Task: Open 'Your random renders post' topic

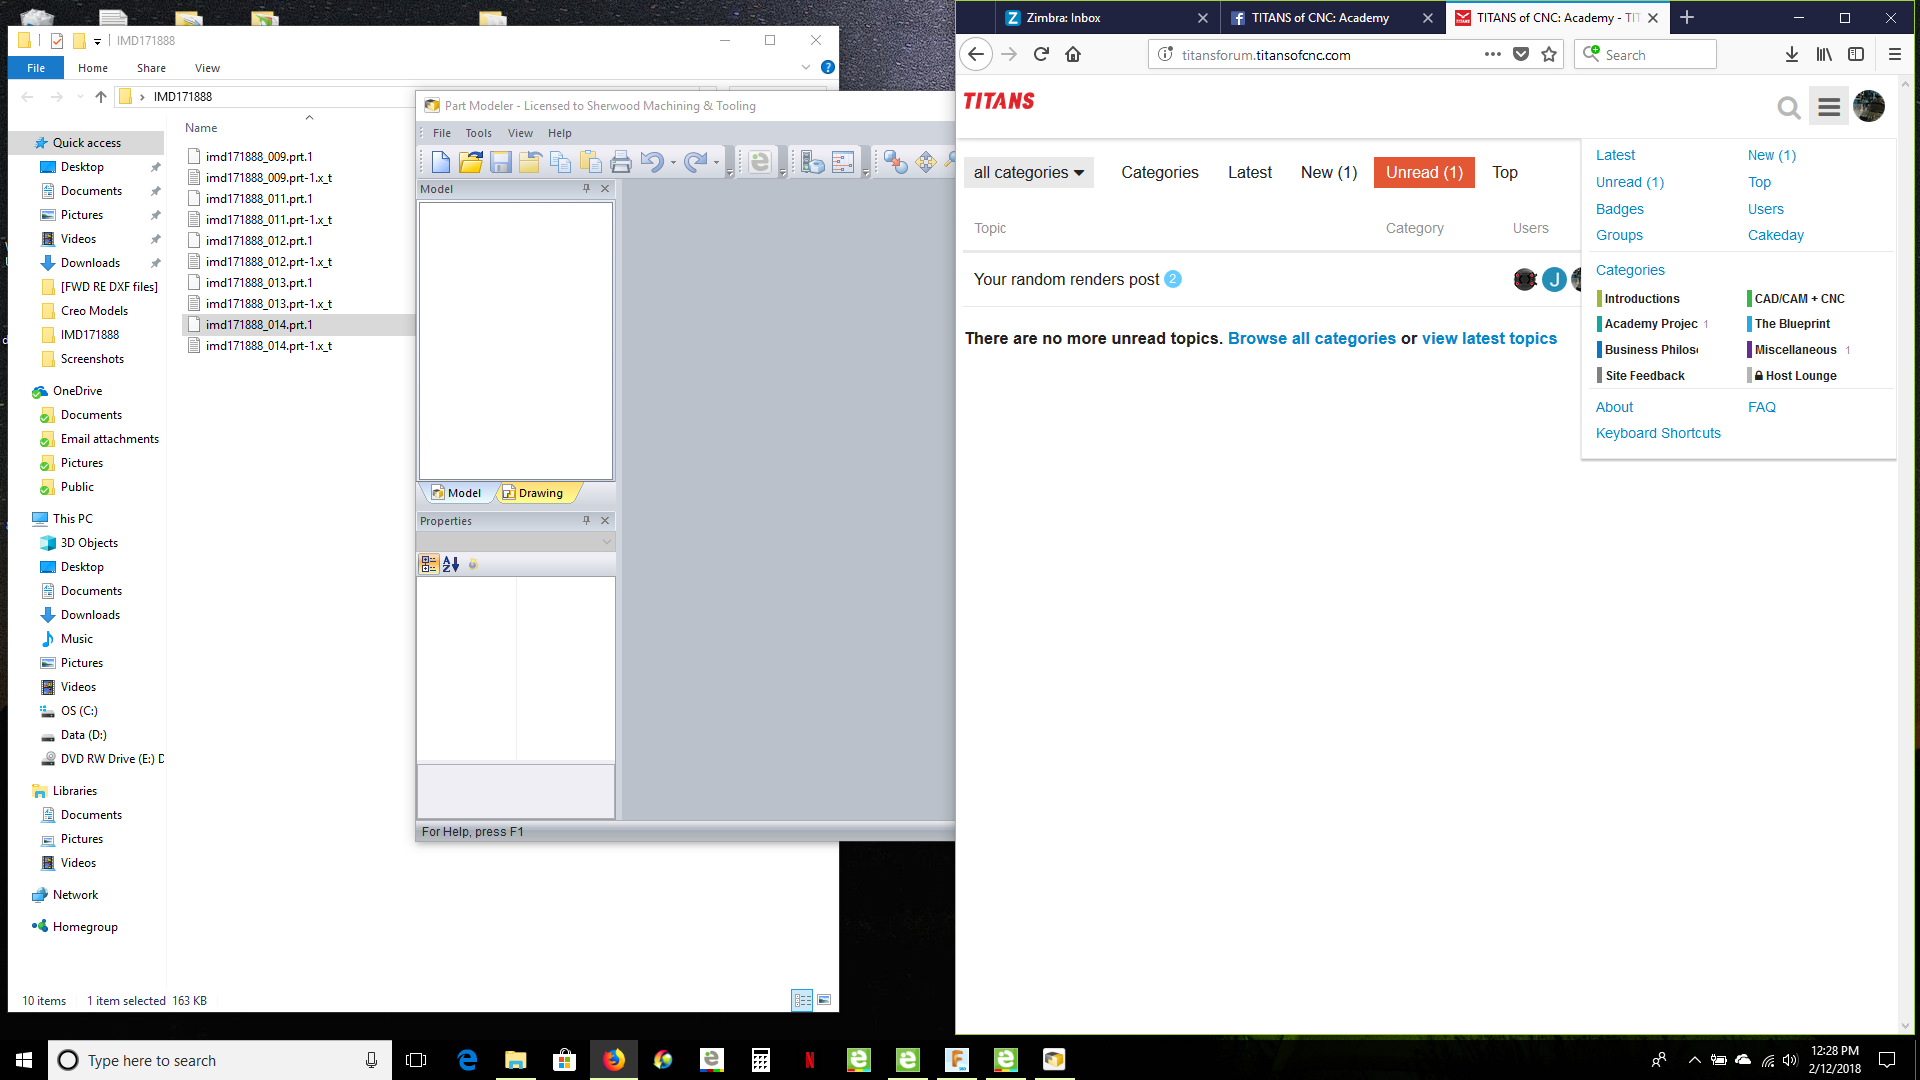Action: tap(1066, 279)
